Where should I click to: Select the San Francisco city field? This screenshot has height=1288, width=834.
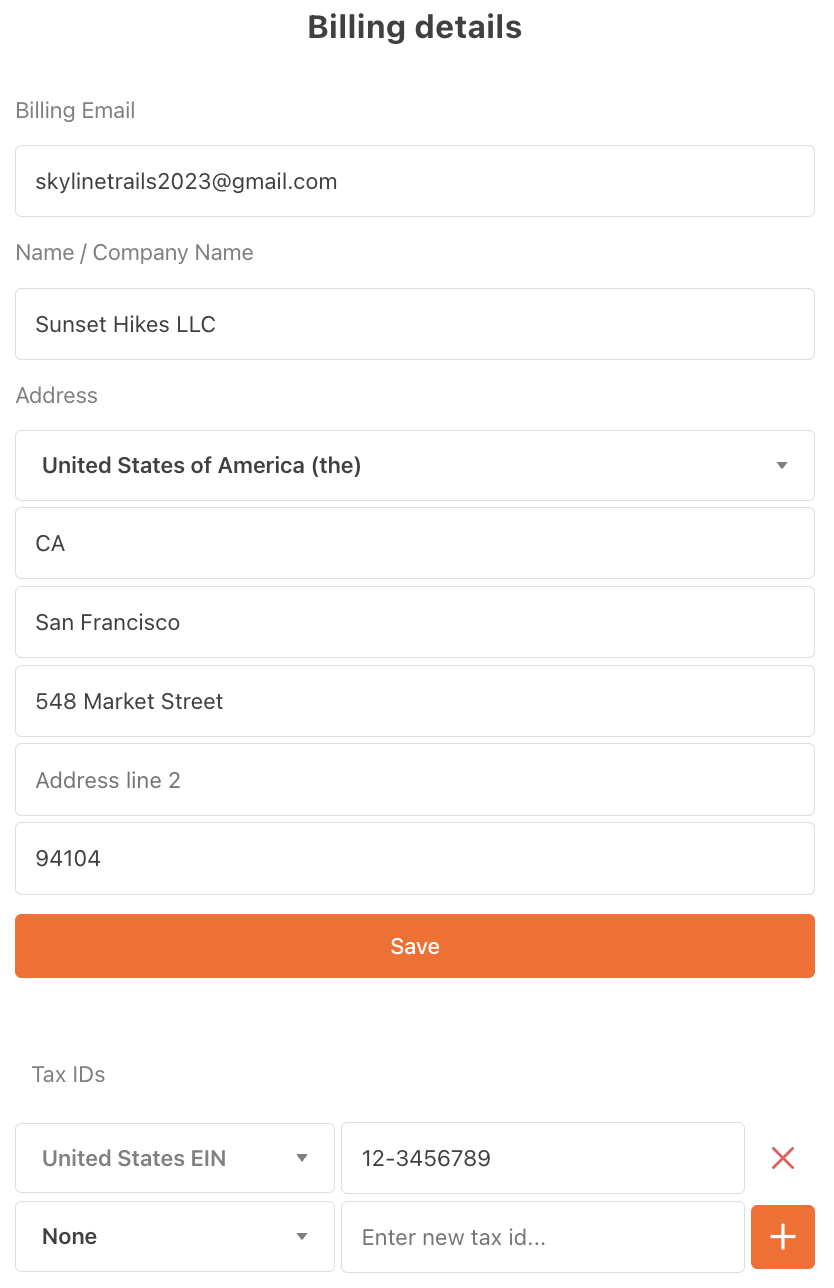coord(415,622)
